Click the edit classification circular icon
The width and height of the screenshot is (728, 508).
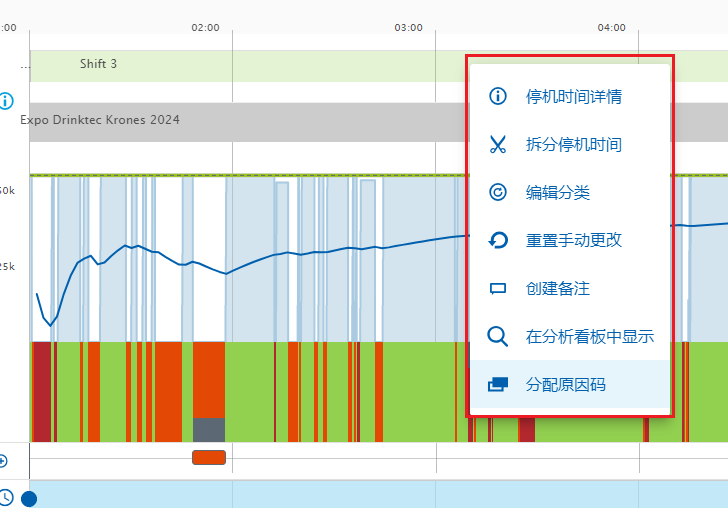pyautogui.click(x=497, y=193)
